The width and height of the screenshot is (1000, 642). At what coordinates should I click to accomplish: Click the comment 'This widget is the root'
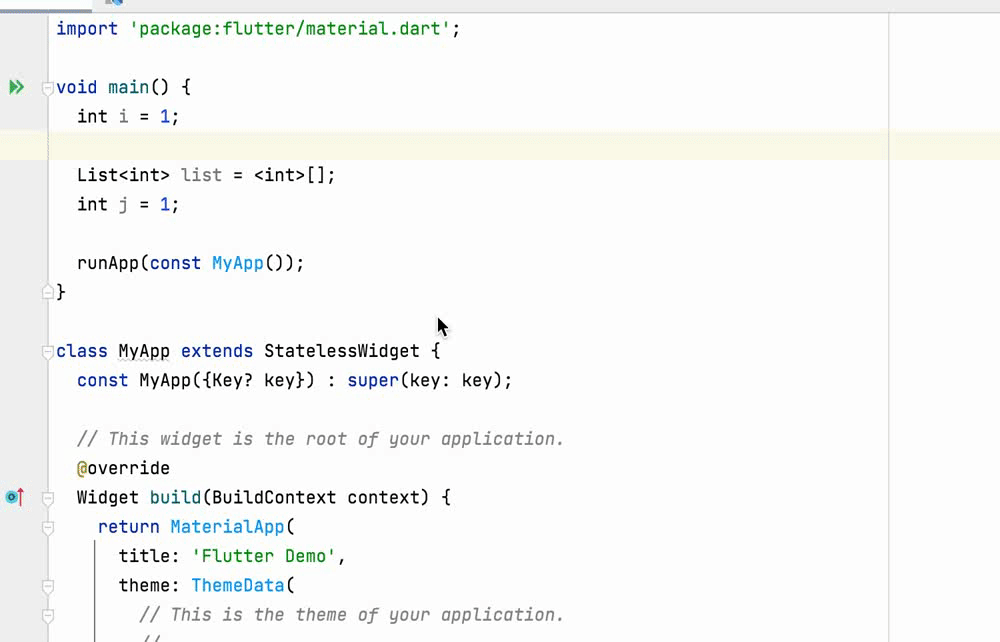pyautogui.click(x=321, y=439)
